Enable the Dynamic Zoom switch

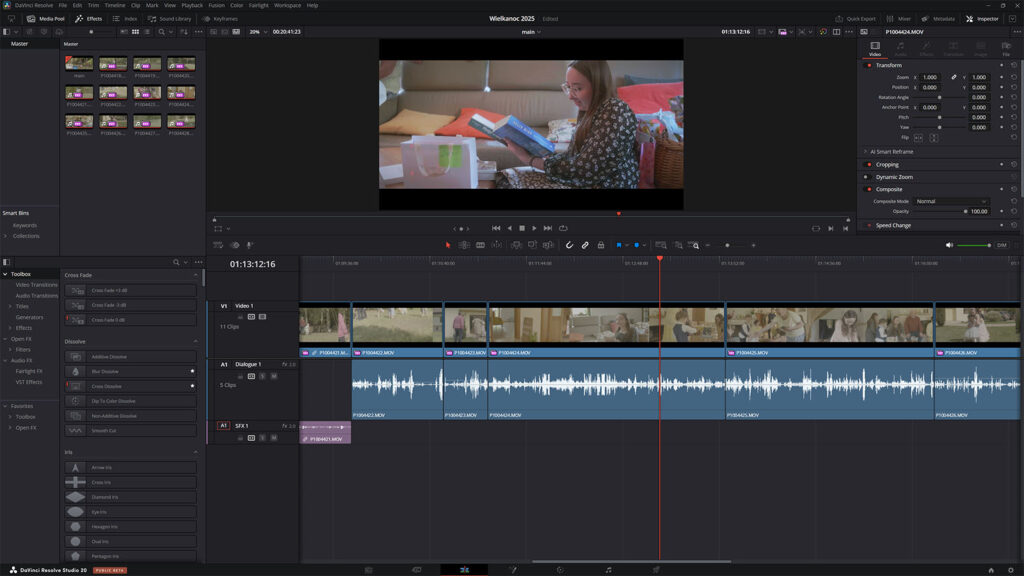click(867, 177)
